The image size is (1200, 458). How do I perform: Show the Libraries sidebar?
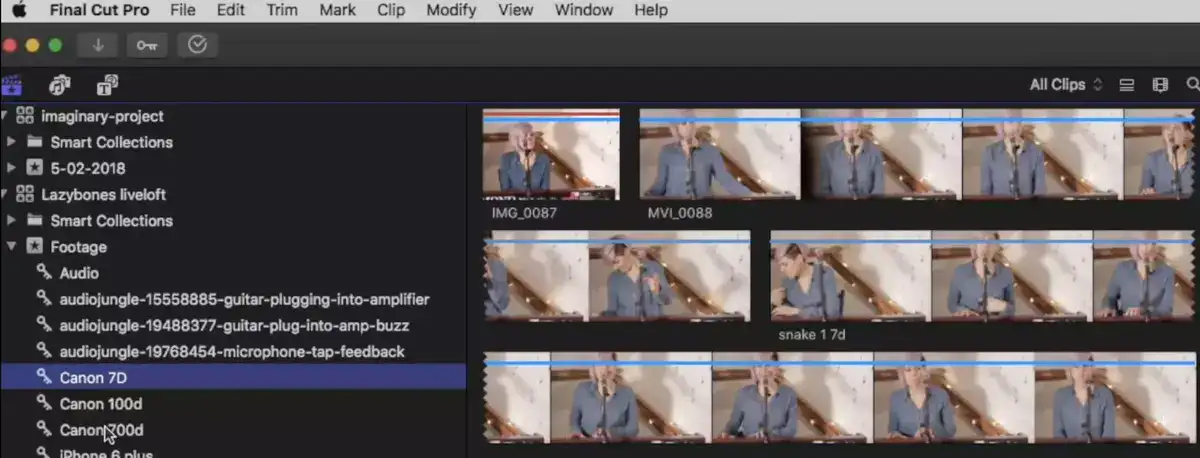coord(12,85)
